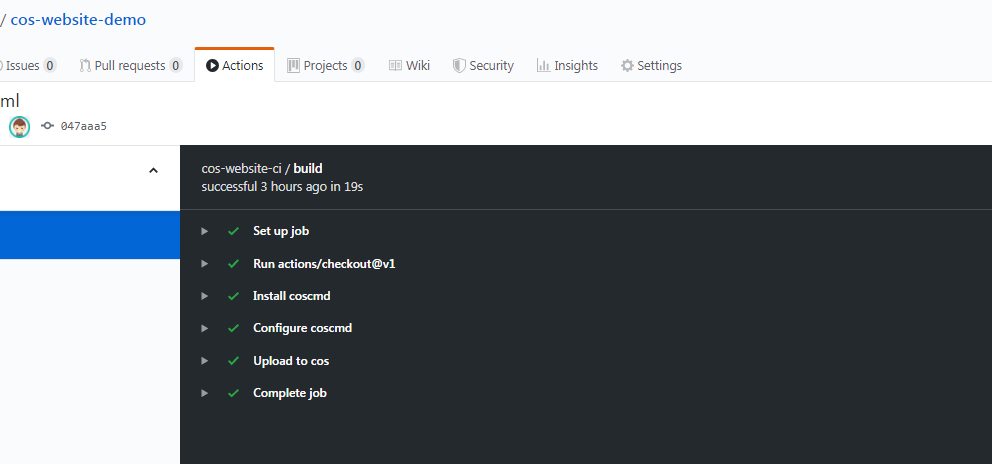Open the Issues tab
The height and width of the screenshot is (464, 992).
22,66
